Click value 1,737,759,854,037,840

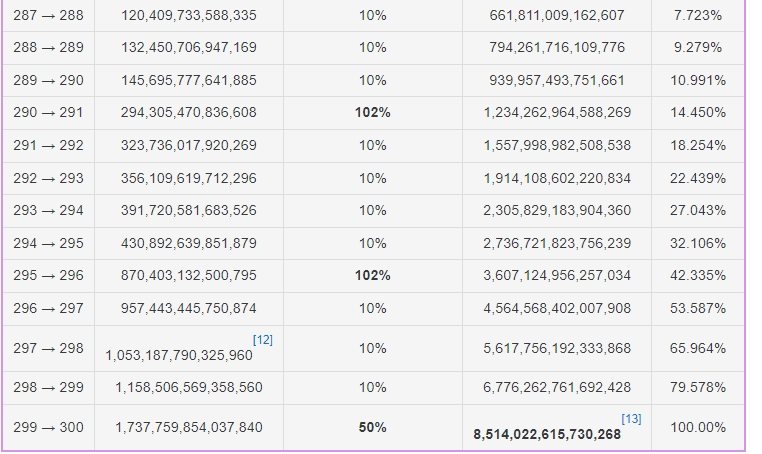pos(189,427)
